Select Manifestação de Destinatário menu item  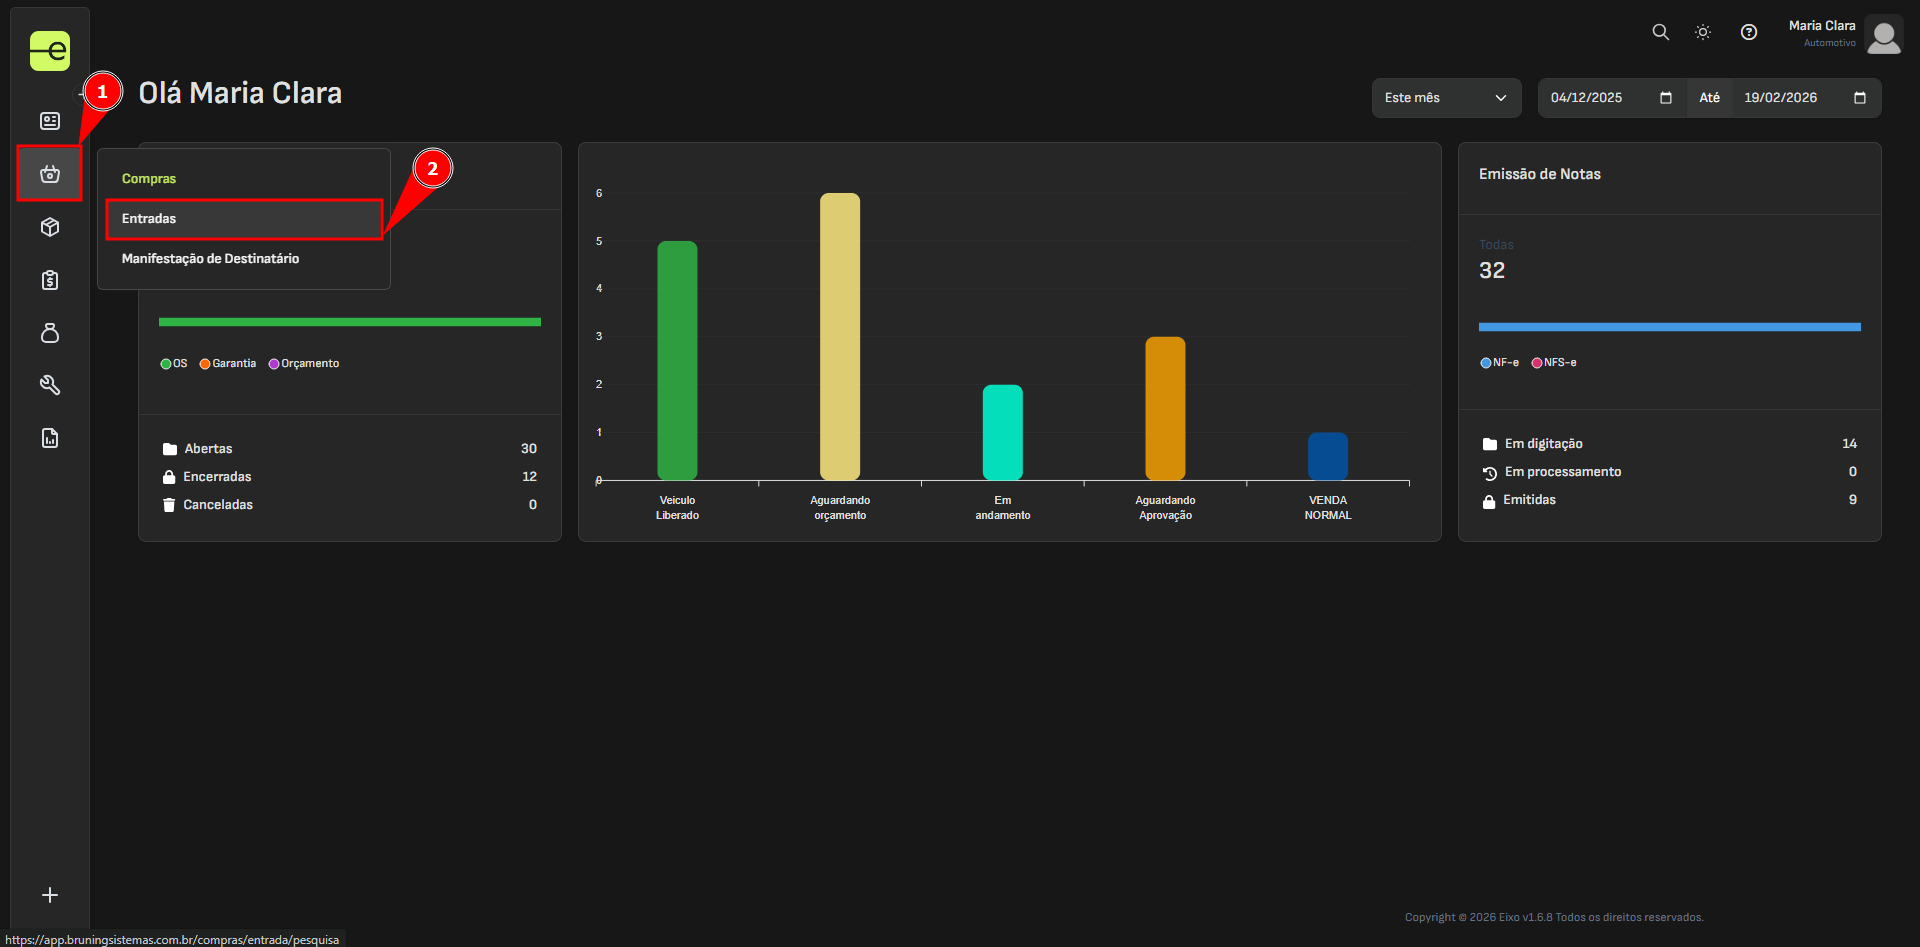(x=210, y=259)
